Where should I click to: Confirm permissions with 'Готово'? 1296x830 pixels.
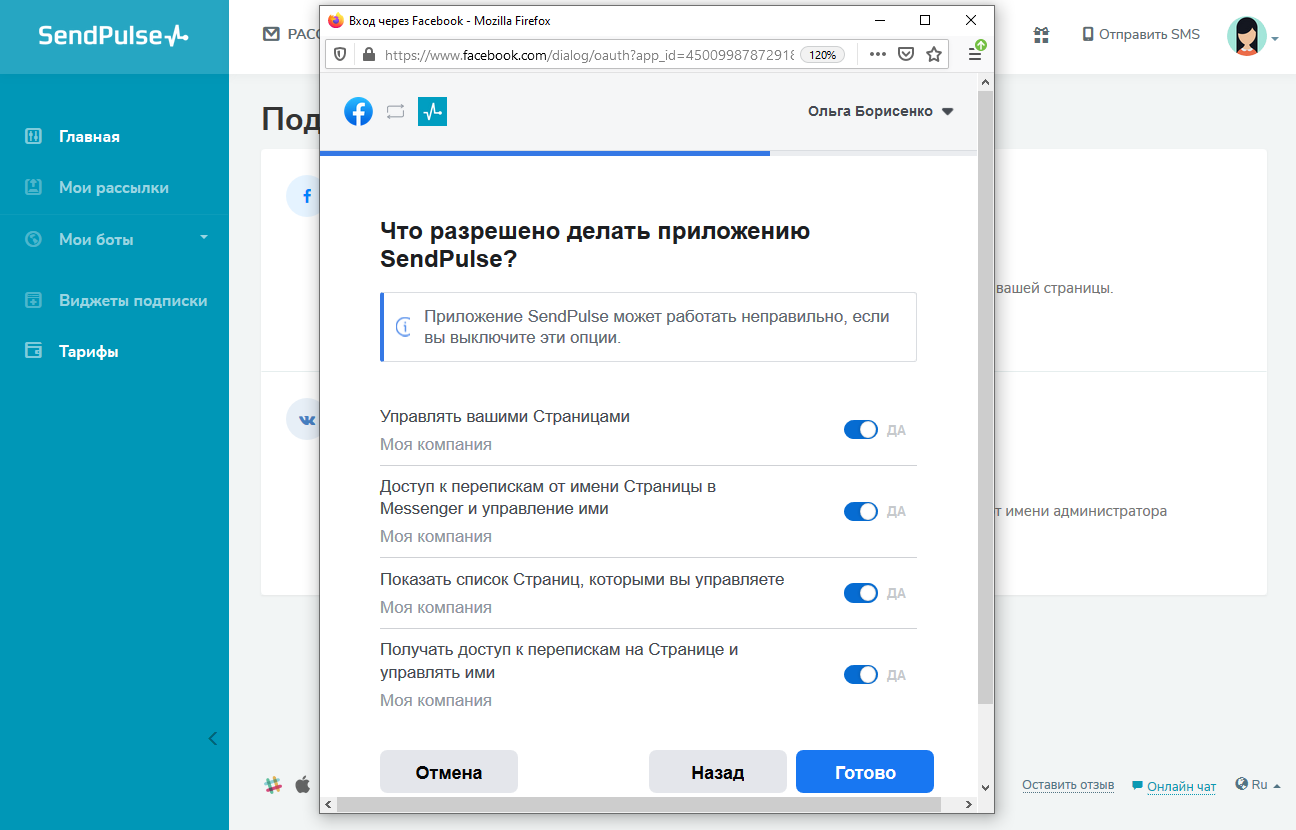coord(865,772)
